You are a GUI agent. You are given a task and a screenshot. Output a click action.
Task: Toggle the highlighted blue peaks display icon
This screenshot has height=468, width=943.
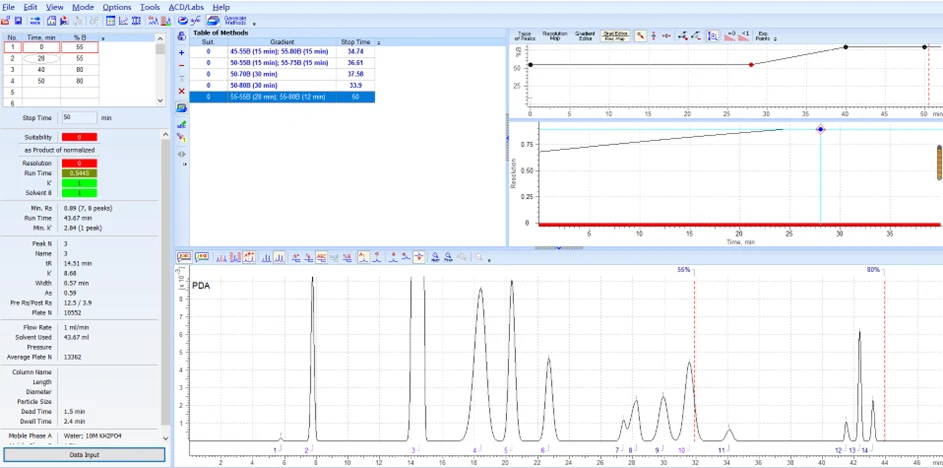[x=279, y=257]
